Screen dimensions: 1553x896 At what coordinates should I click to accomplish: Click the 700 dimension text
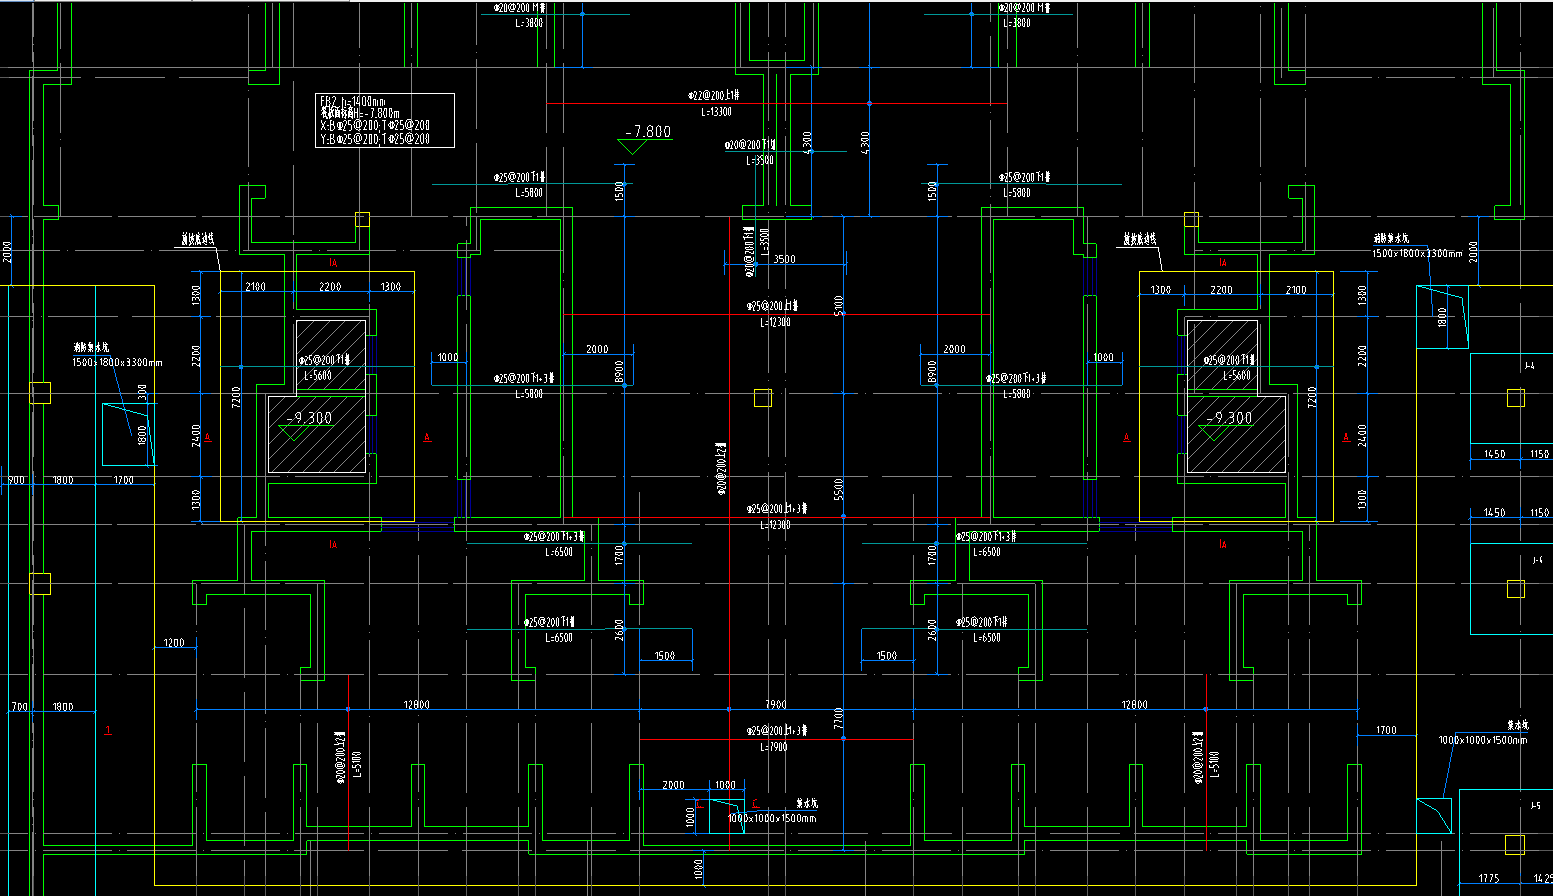[20, 707]
